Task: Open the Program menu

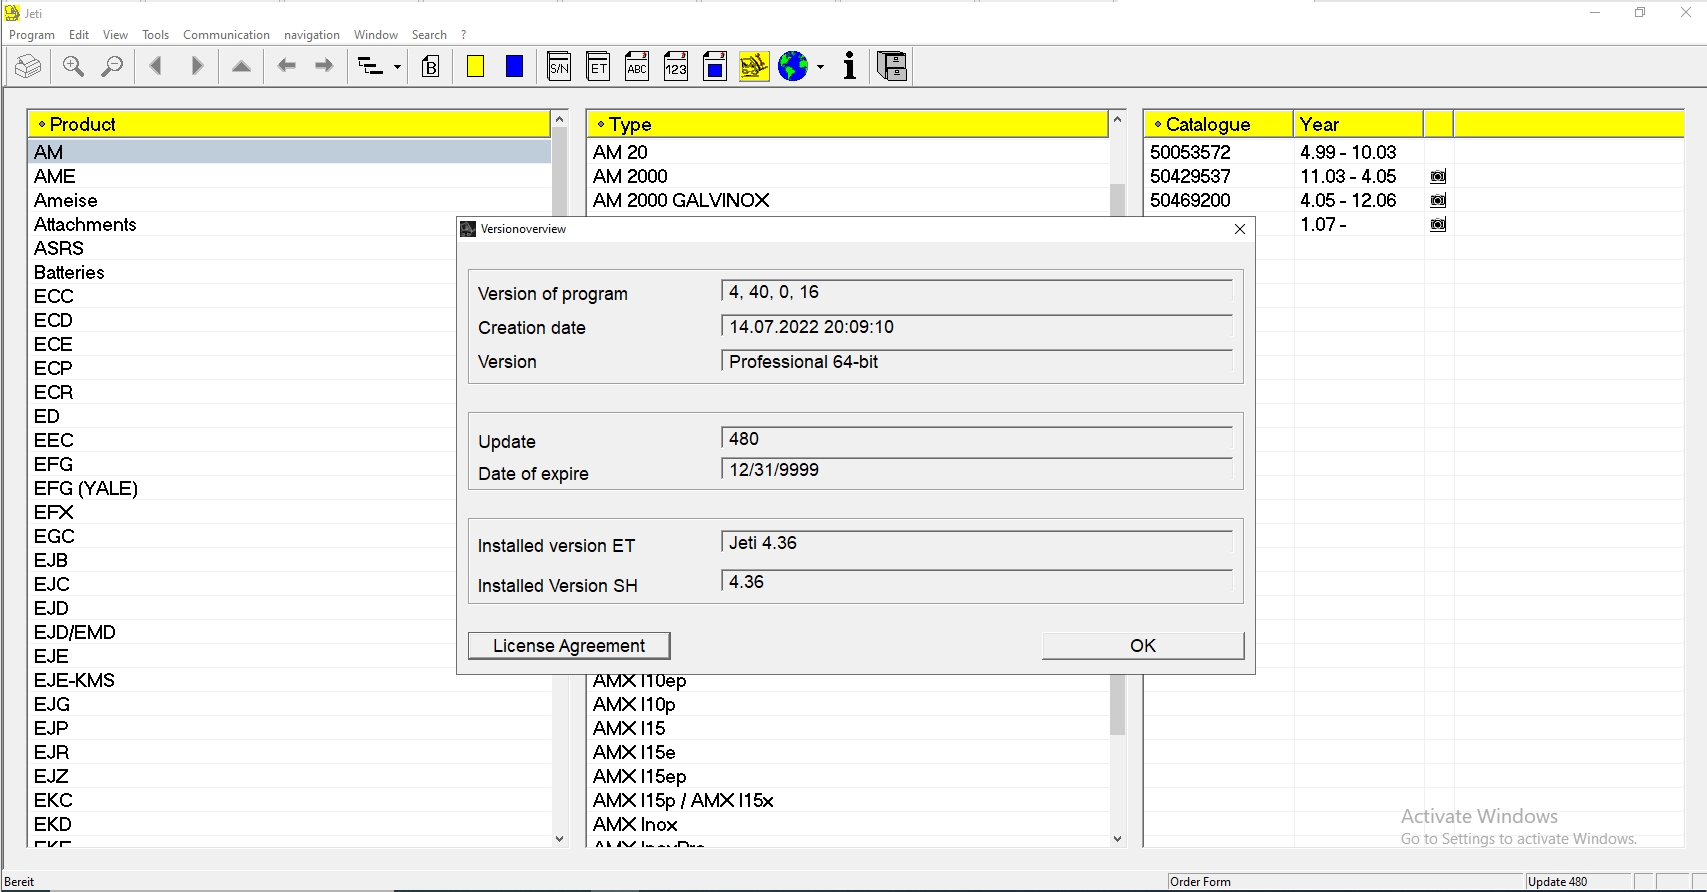Action: point(32,35)
